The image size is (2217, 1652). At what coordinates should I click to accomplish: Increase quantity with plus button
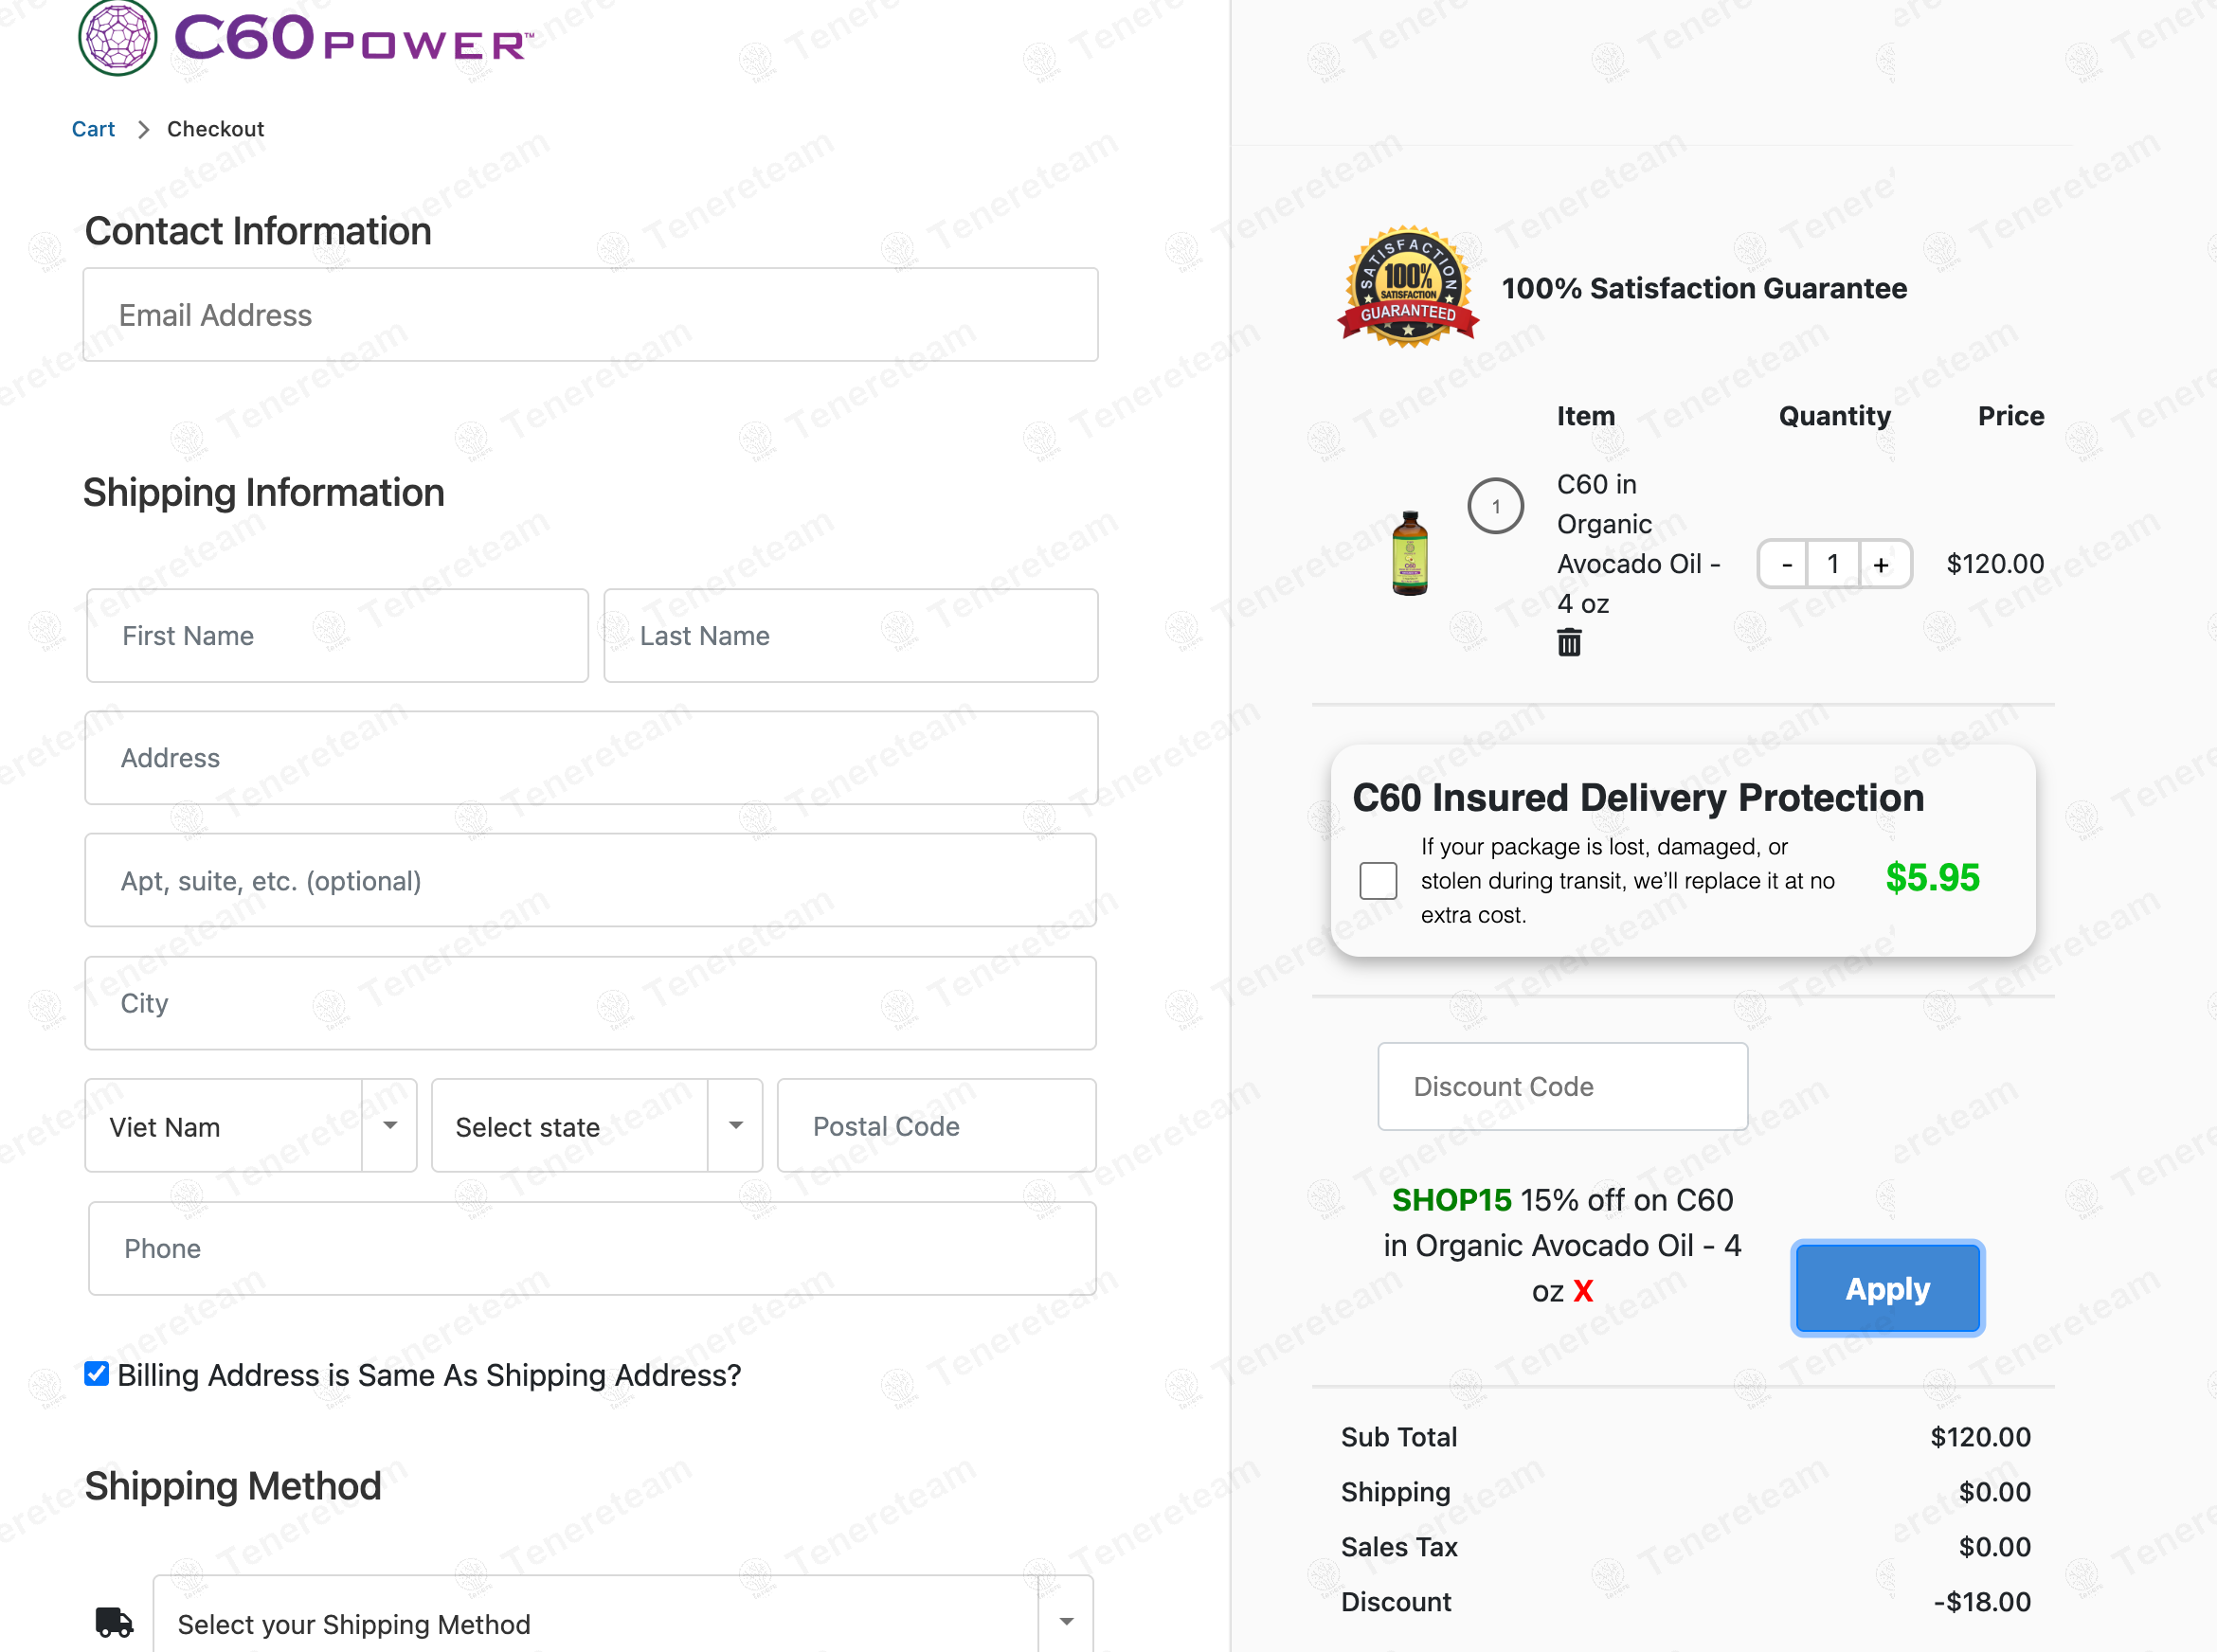pos(1881,565)
